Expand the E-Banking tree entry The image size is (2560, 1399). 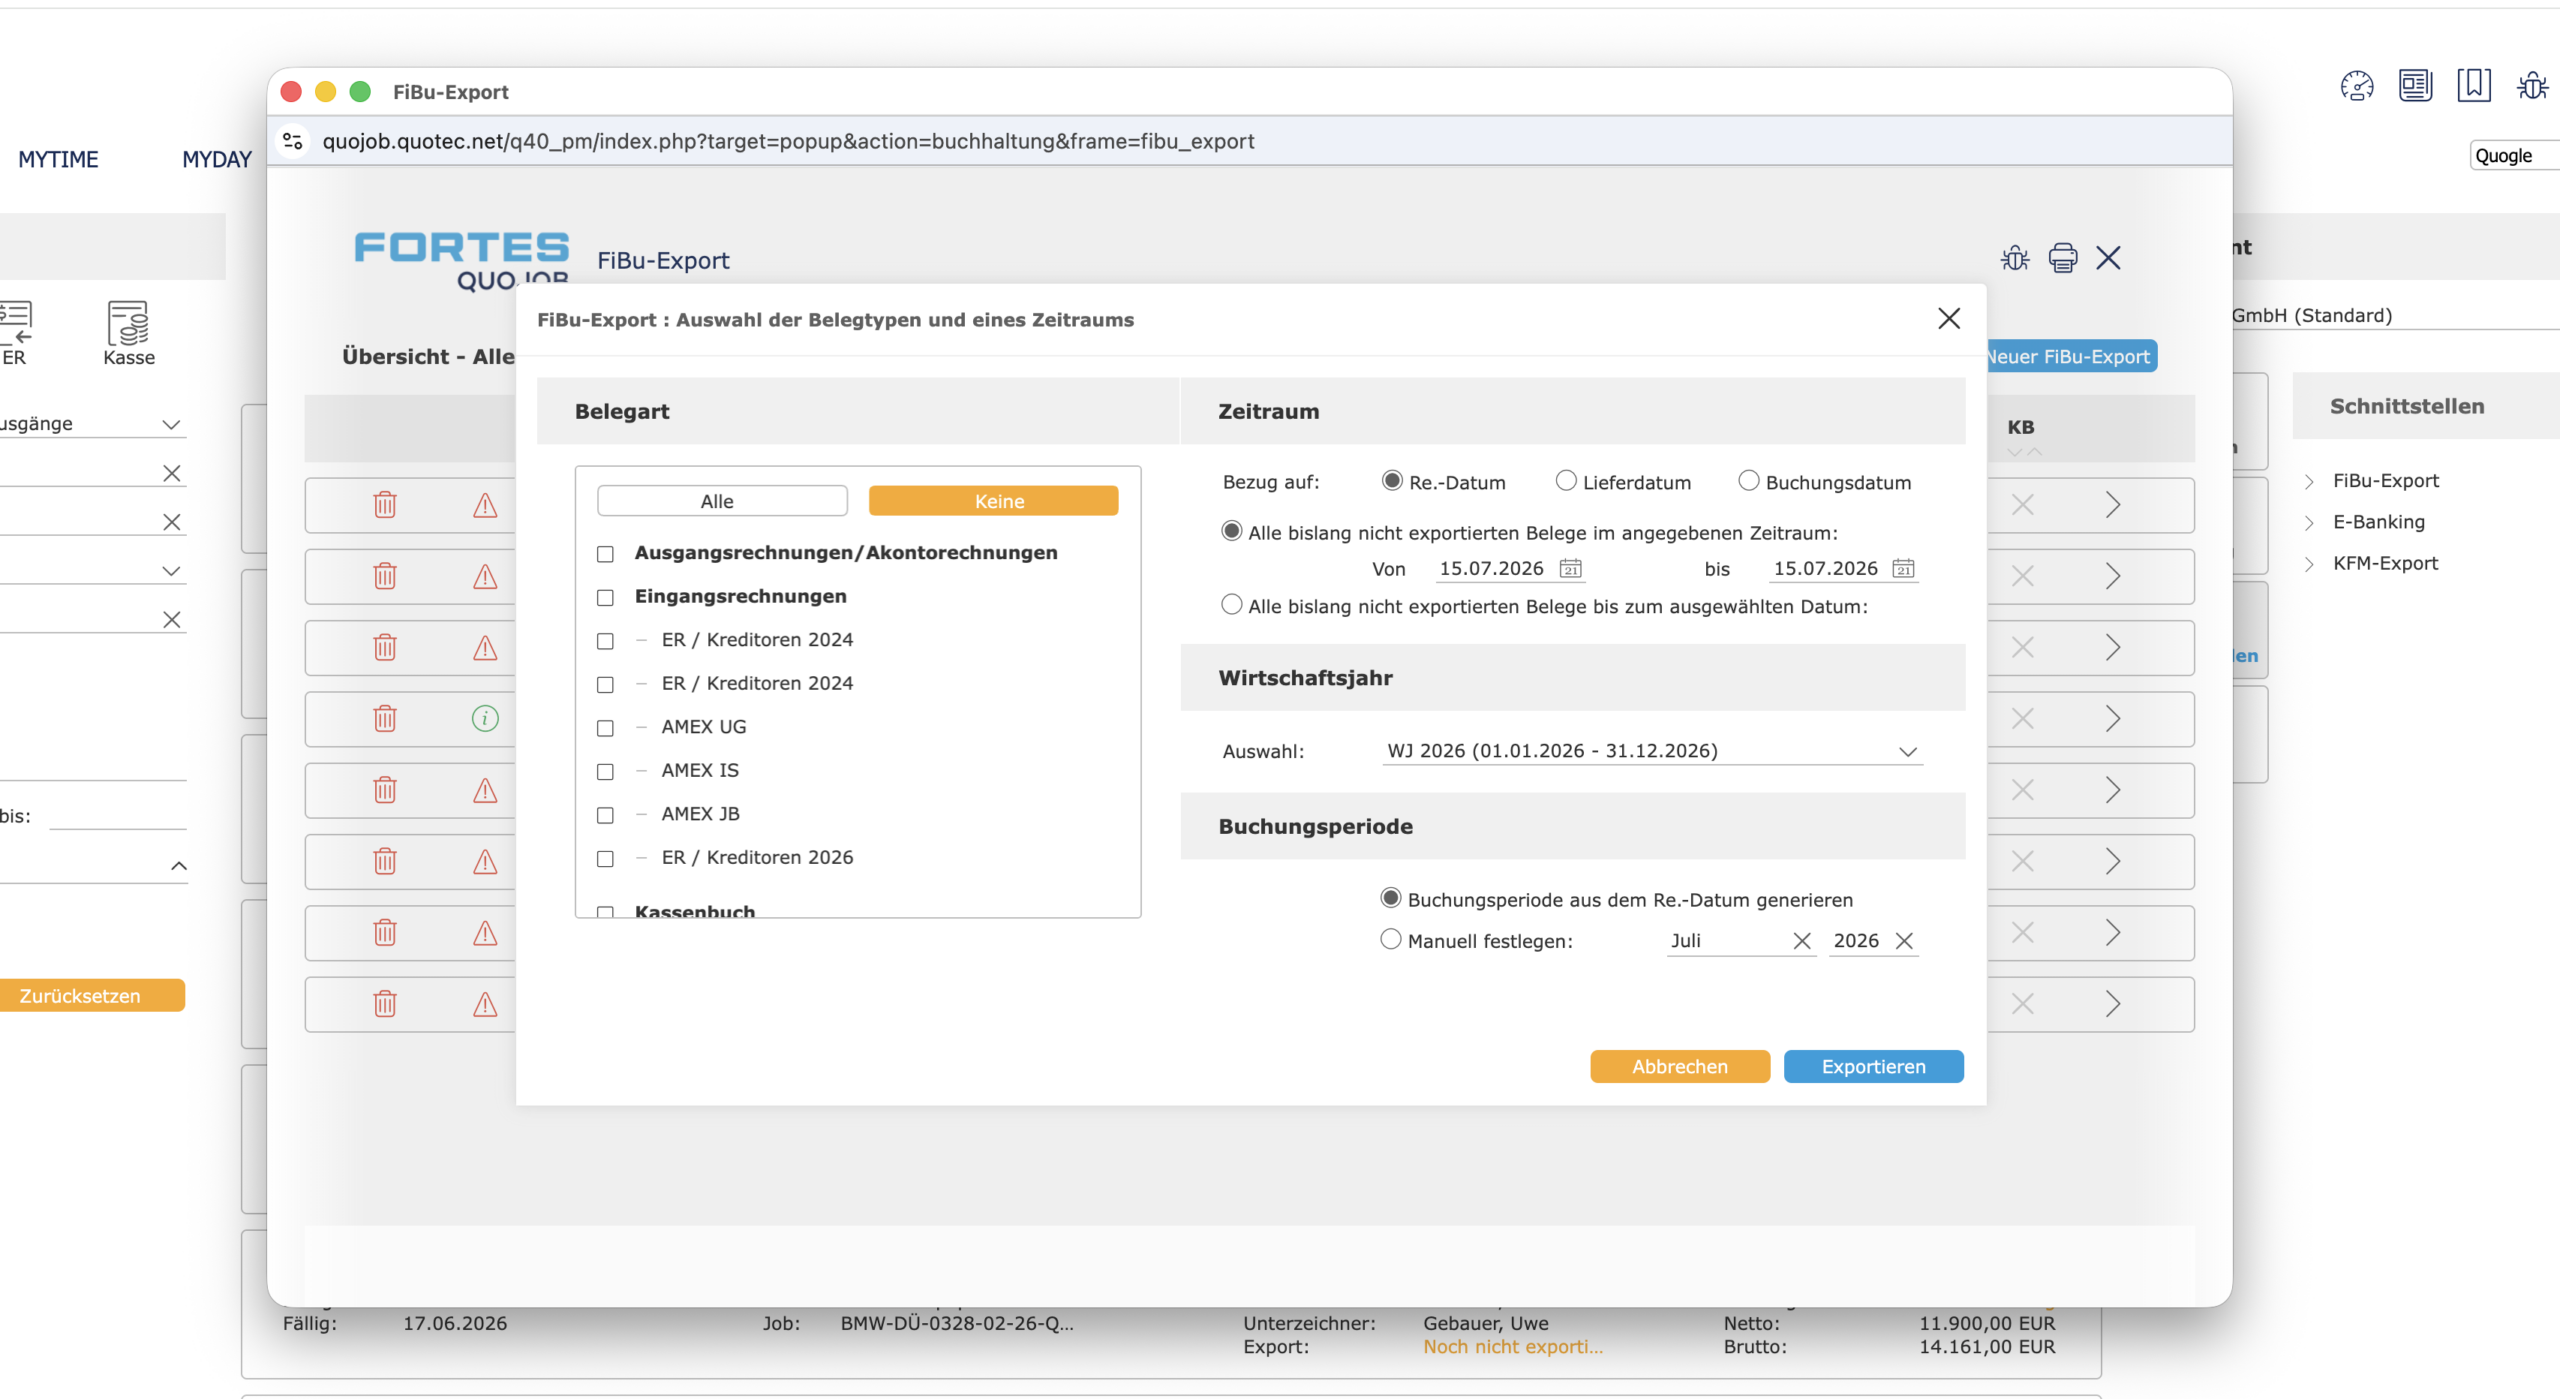pyautogui.click(x=2309, y=523)
